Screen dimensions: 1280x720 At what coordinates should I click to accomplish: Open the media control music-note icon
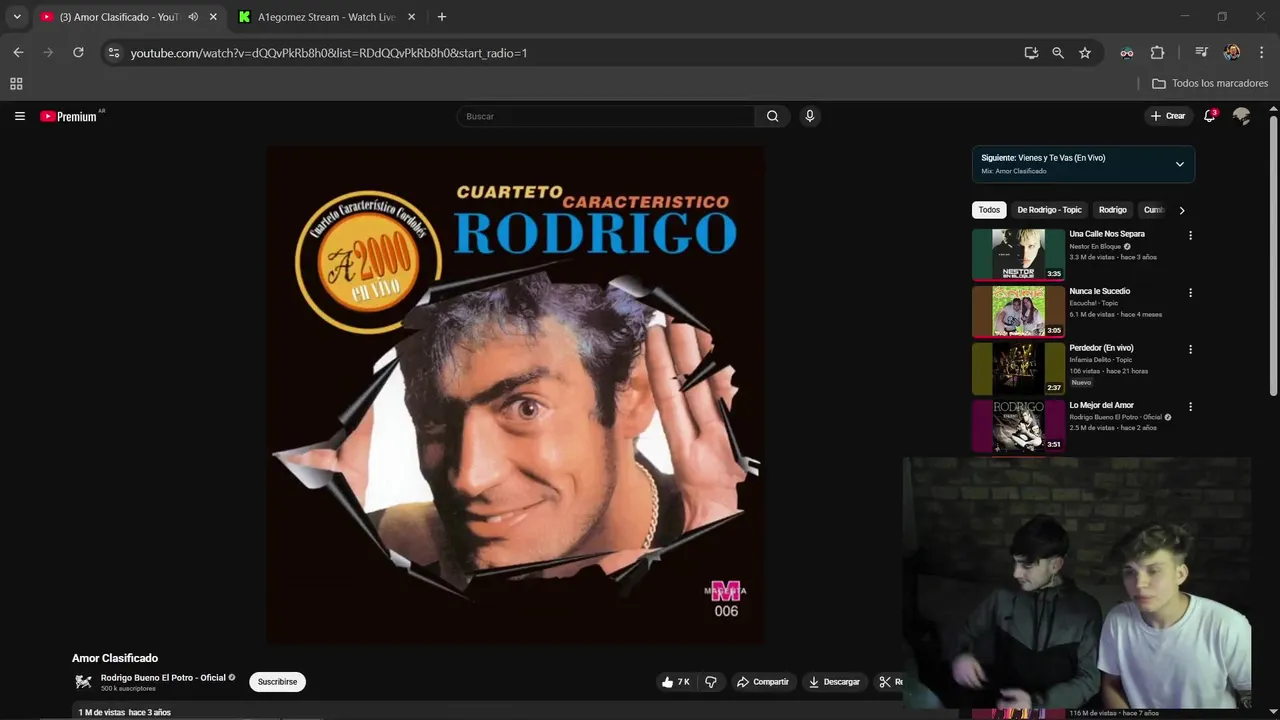(x=1202, y=53)
